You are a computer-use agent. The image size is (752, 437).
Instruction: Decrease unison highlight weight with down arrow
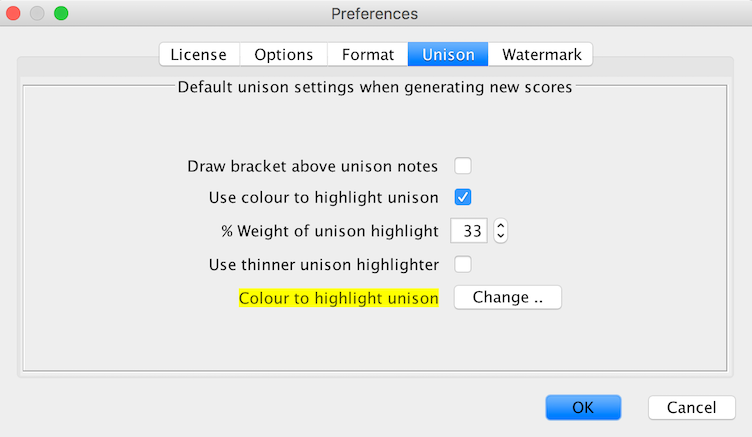coord(501,236)
